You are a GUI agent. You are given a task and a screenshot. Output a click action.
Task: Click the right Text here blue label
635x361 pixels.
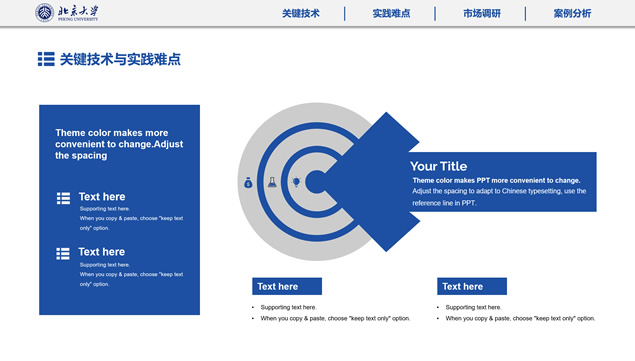pos(472,286)
